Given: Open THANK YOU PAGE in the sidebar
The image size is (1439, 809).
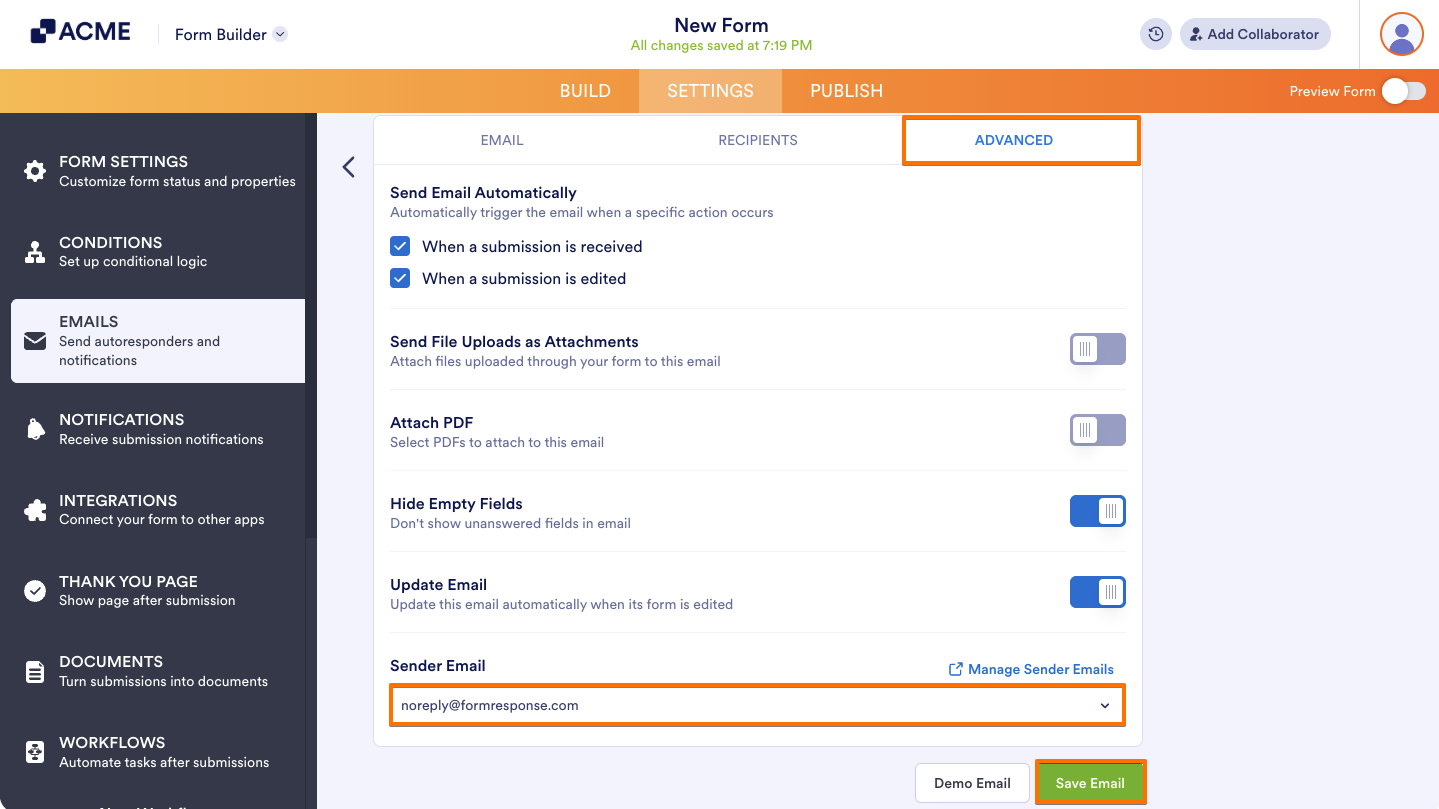Looking at the screenshot, I should [x=158, y=591].
